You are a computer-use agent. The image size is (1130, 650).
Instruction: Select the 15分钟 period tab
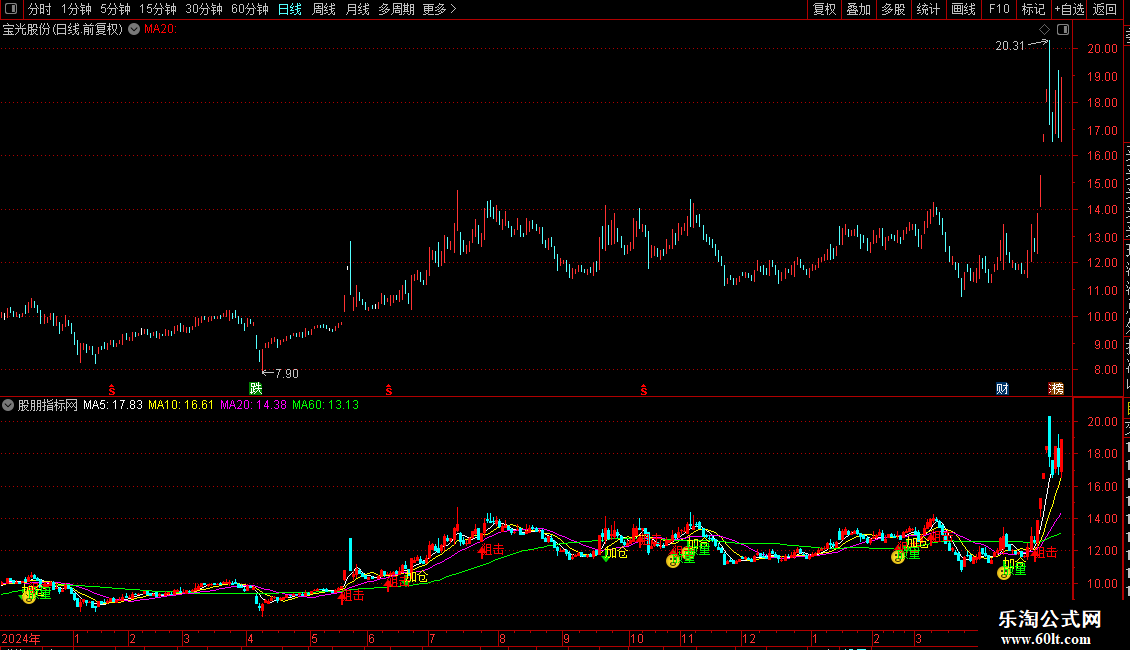click(x=158, y=9)
